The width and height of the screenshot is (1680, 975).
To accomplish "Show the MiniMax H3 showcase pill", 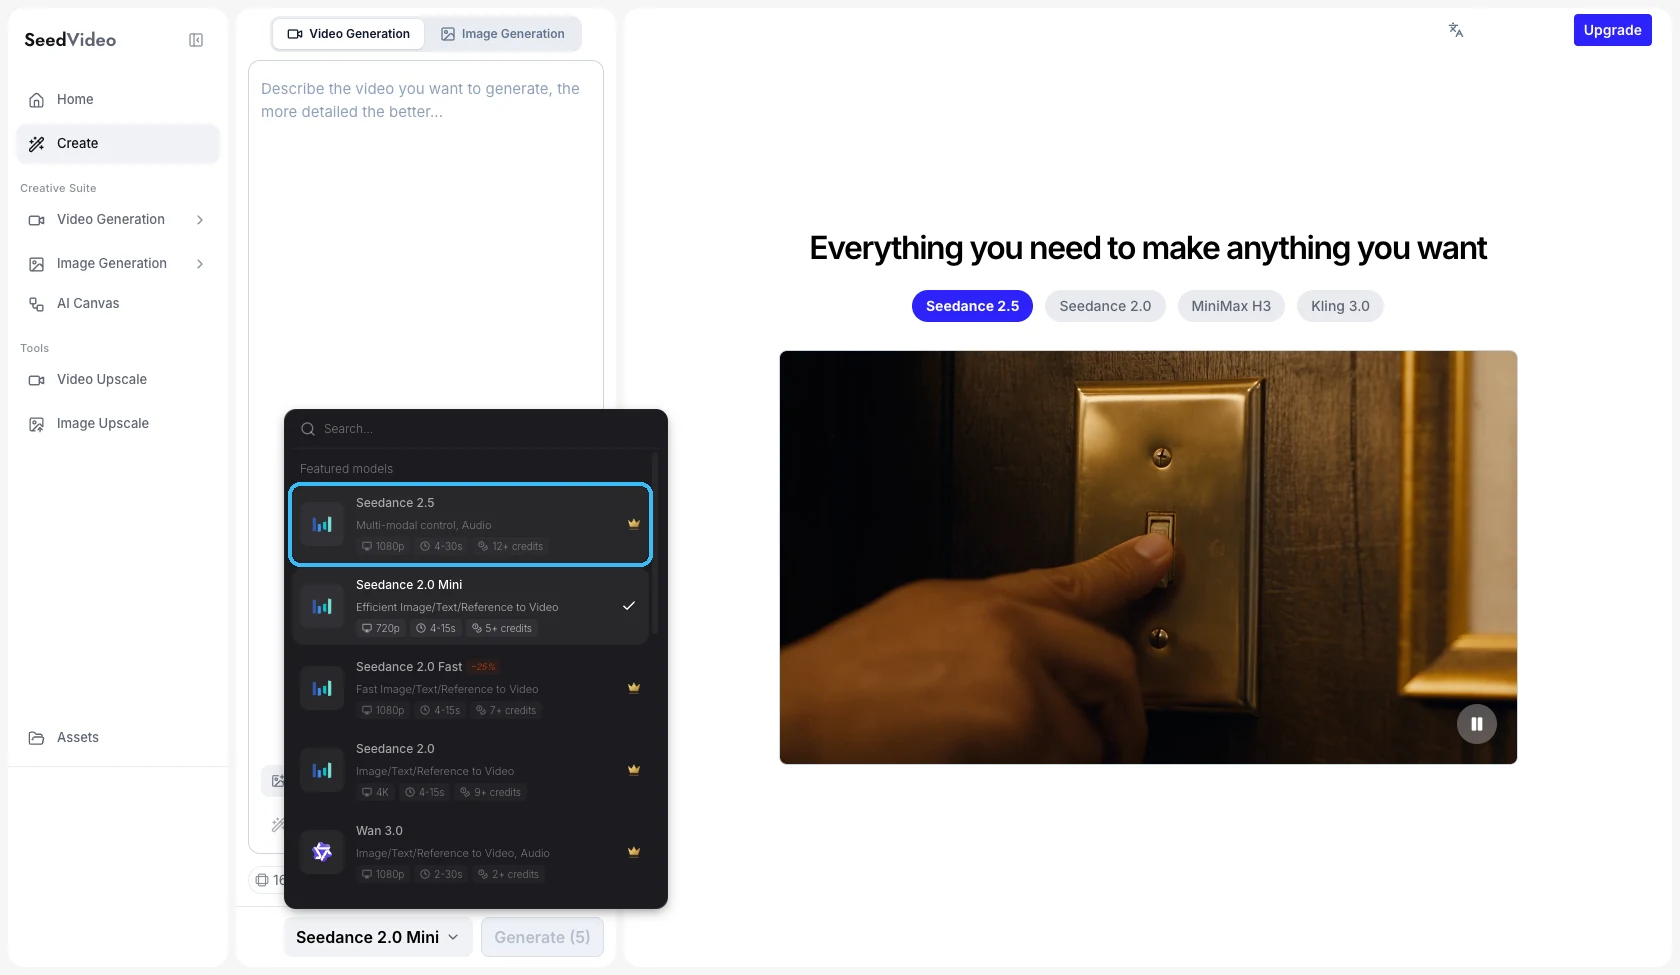I will point(1231,306).
